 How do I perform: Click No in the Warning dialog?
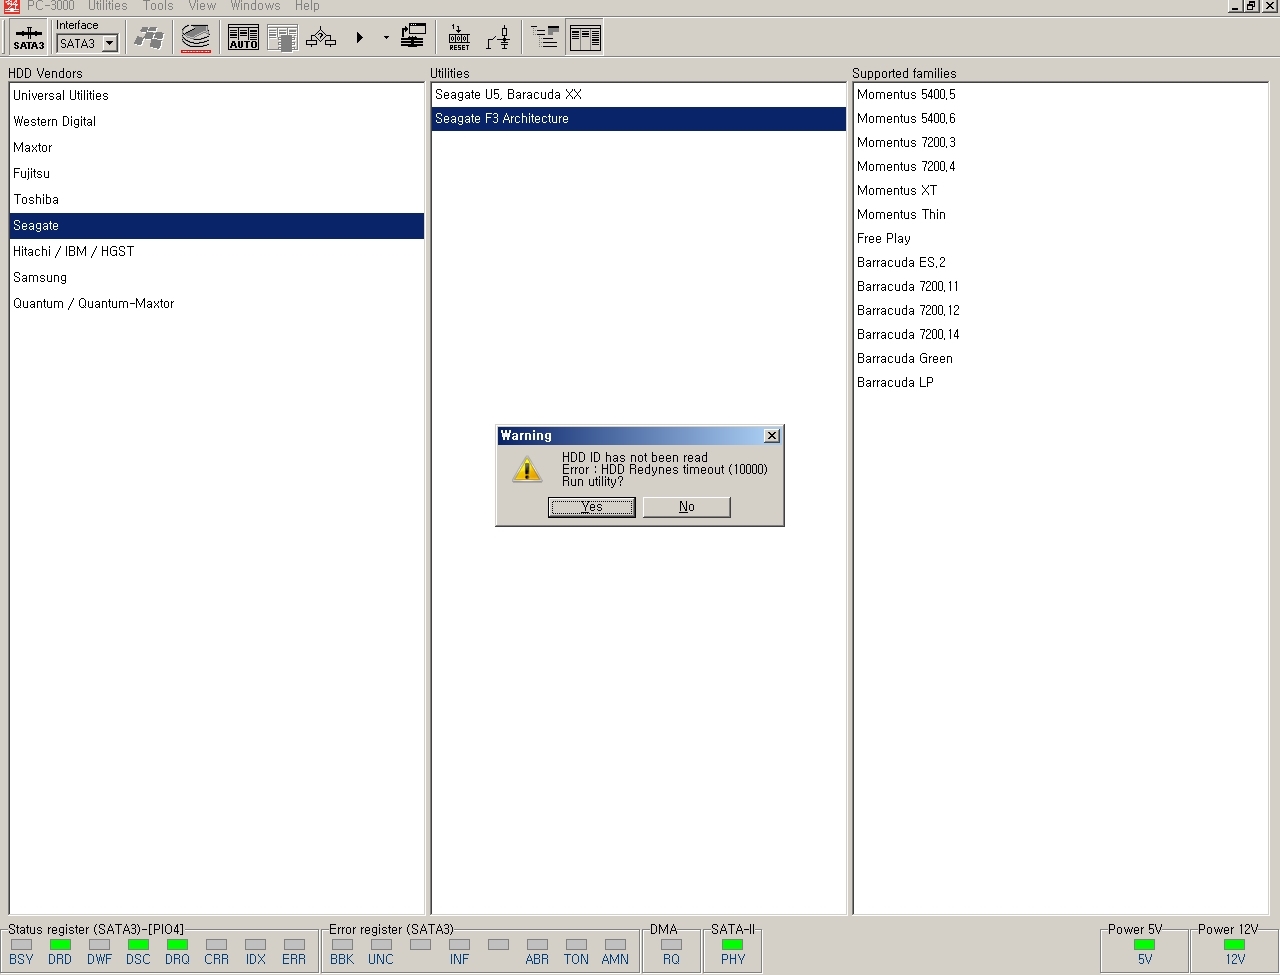click(x=687, y=507)
